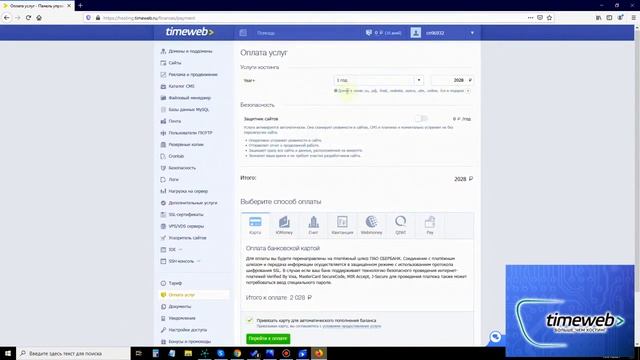Open Пользователи FTP section
Image resolution: width=640 pixels, height=360 pixels.
[187, 133]
